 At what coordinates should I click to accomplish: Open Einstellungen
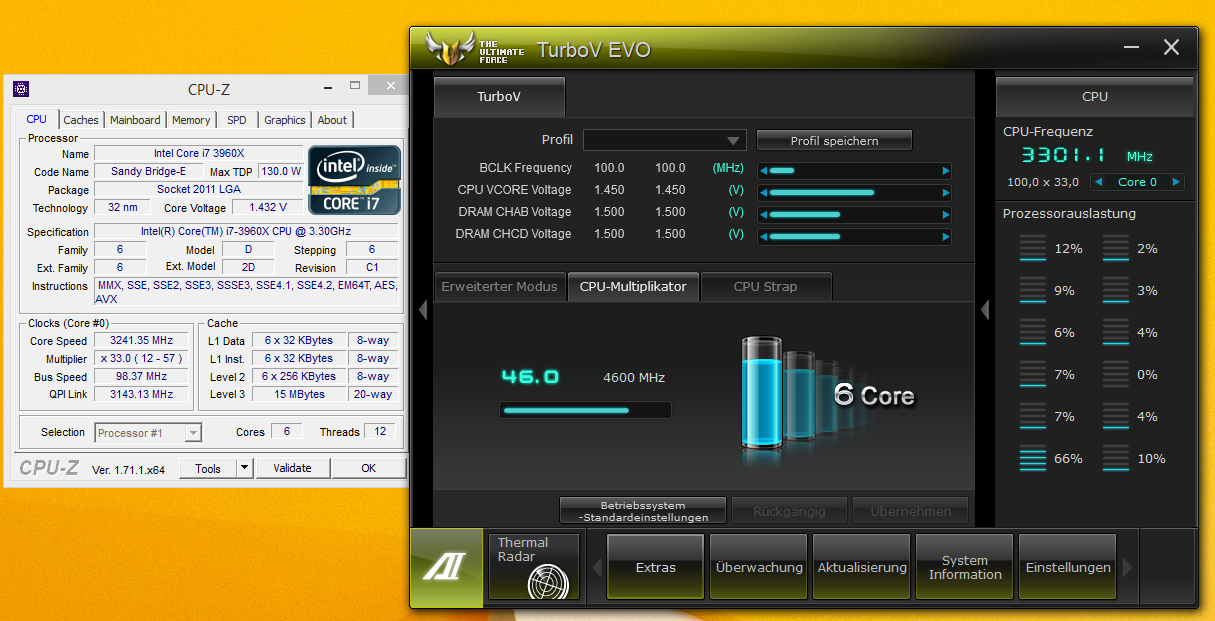coord(1068,567)
